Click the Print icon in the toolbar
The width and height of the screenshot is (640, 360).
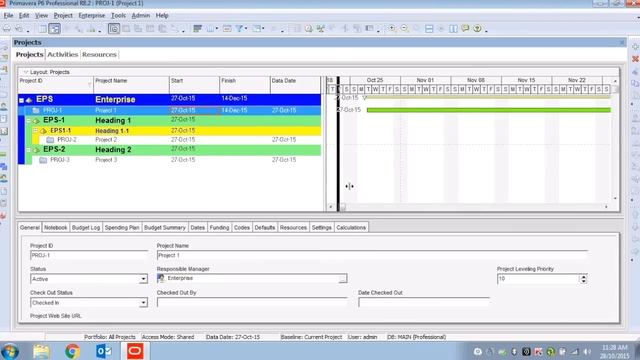coord(7,29)
